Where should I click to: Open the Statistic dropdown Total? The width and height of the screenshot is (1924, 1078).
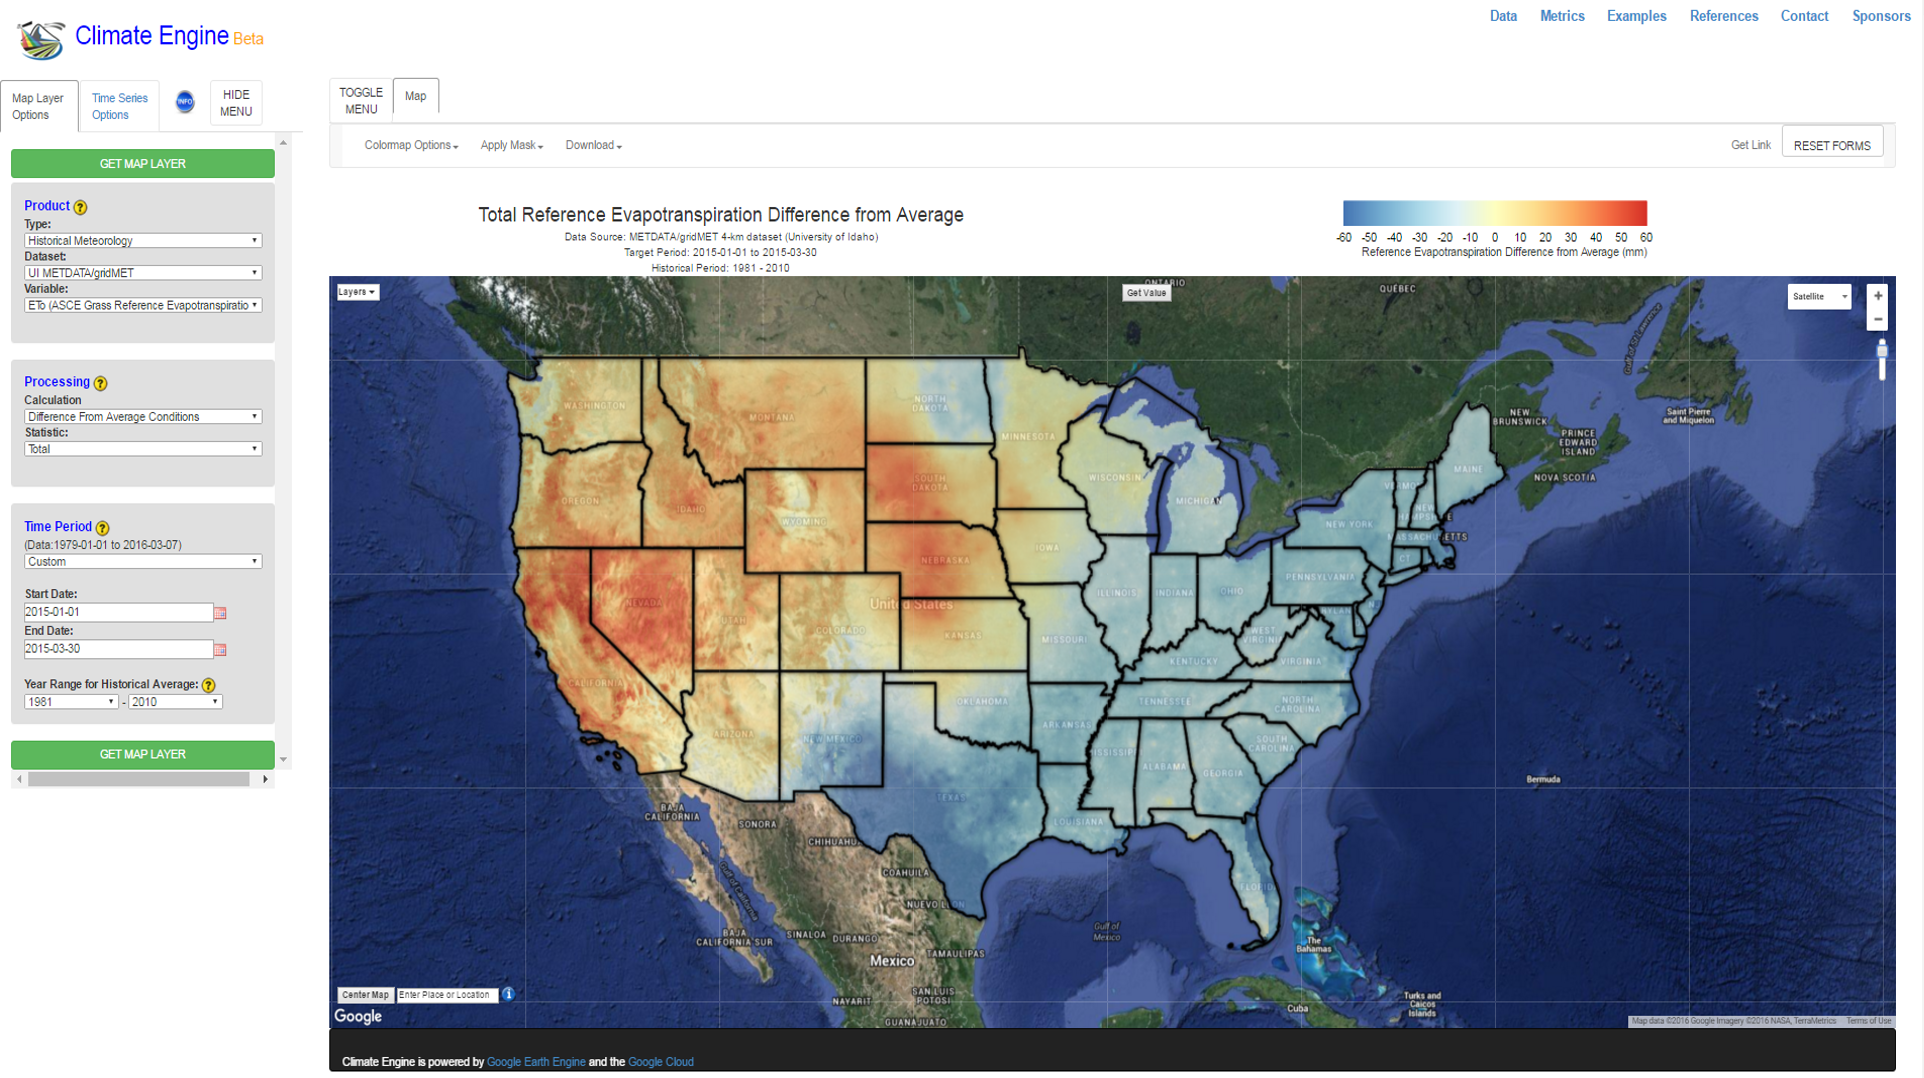pos(143,449)
